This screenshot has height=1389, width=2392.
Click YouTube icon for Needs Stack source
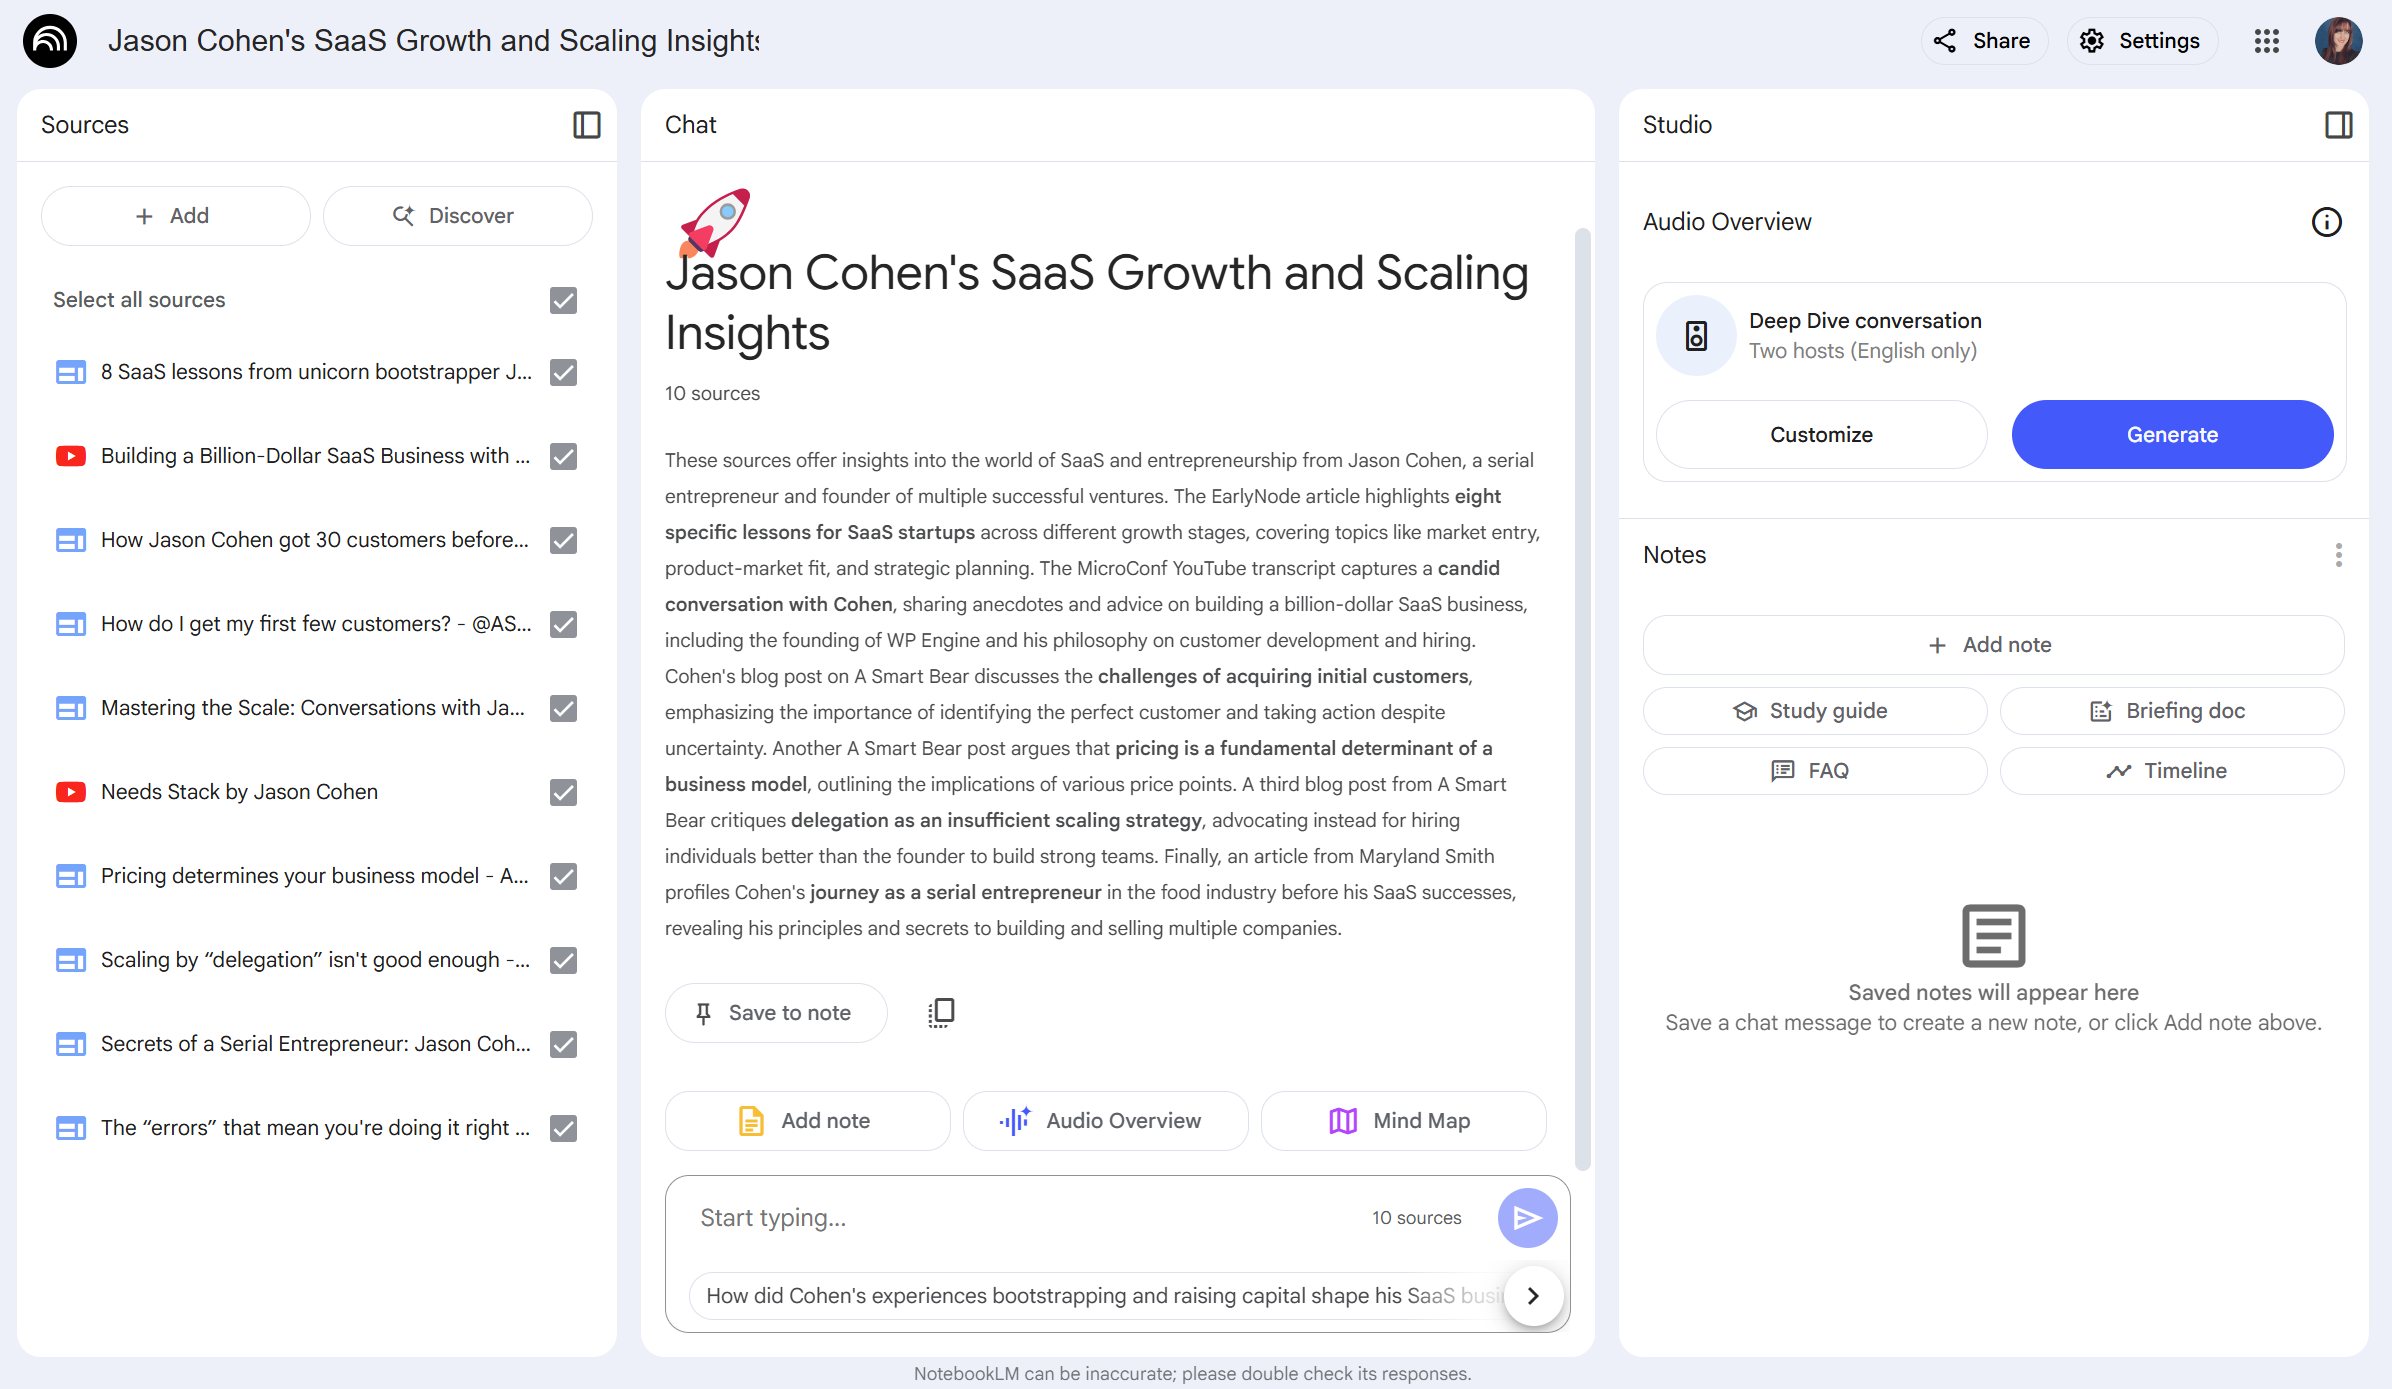pyautogui.click(x=70, y=792)
